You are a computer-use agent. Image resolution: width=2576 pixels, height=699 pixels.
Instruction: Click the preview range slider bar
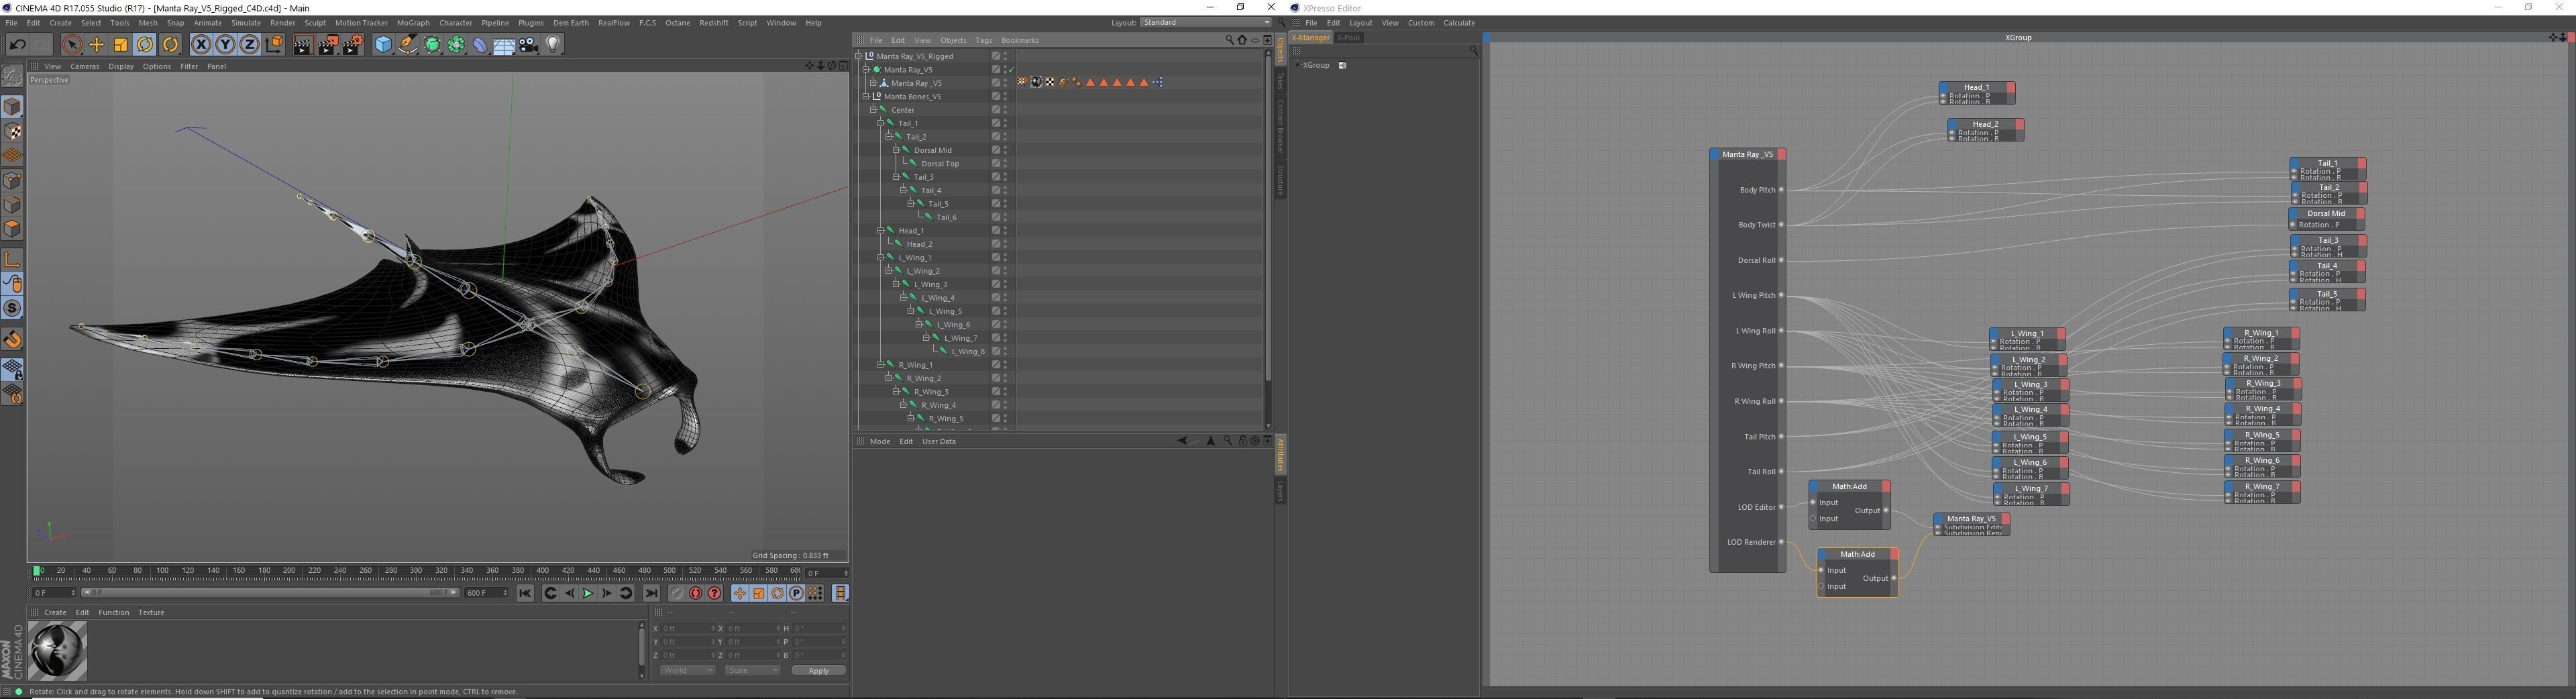coord(270,593)
